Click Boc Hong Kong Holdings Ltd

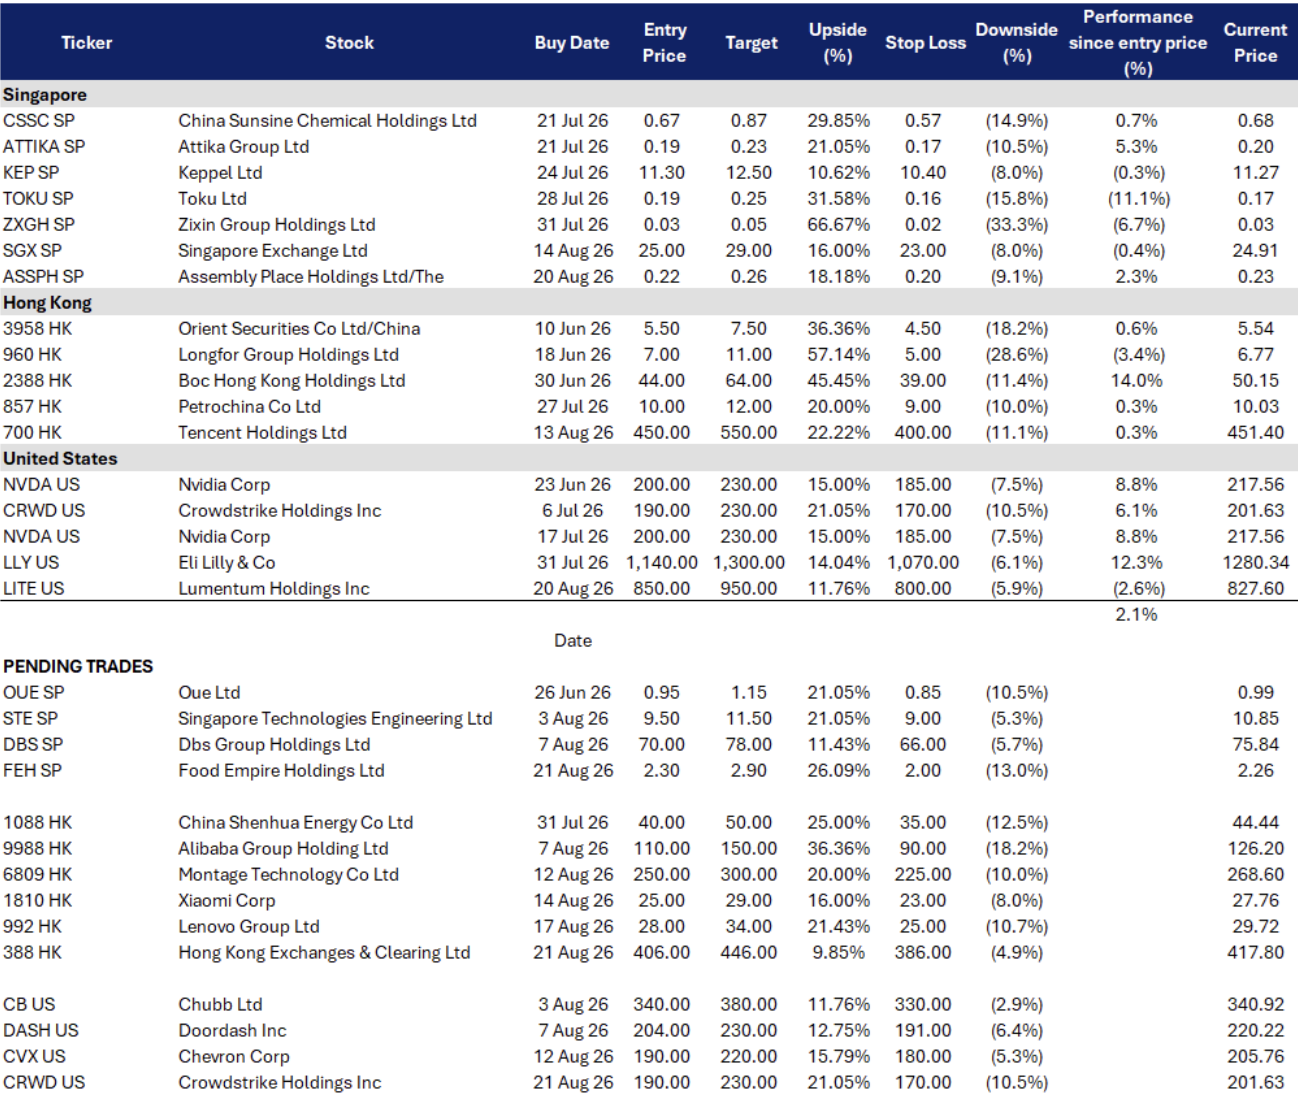(292, 381)
